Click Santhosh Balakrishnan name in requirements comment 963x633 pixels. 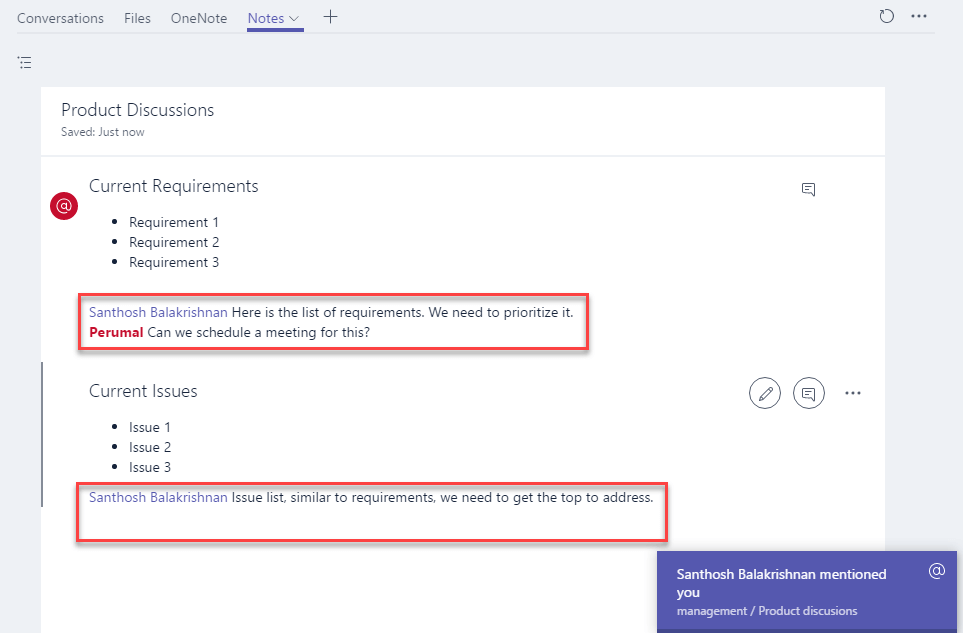pos(158,312)
